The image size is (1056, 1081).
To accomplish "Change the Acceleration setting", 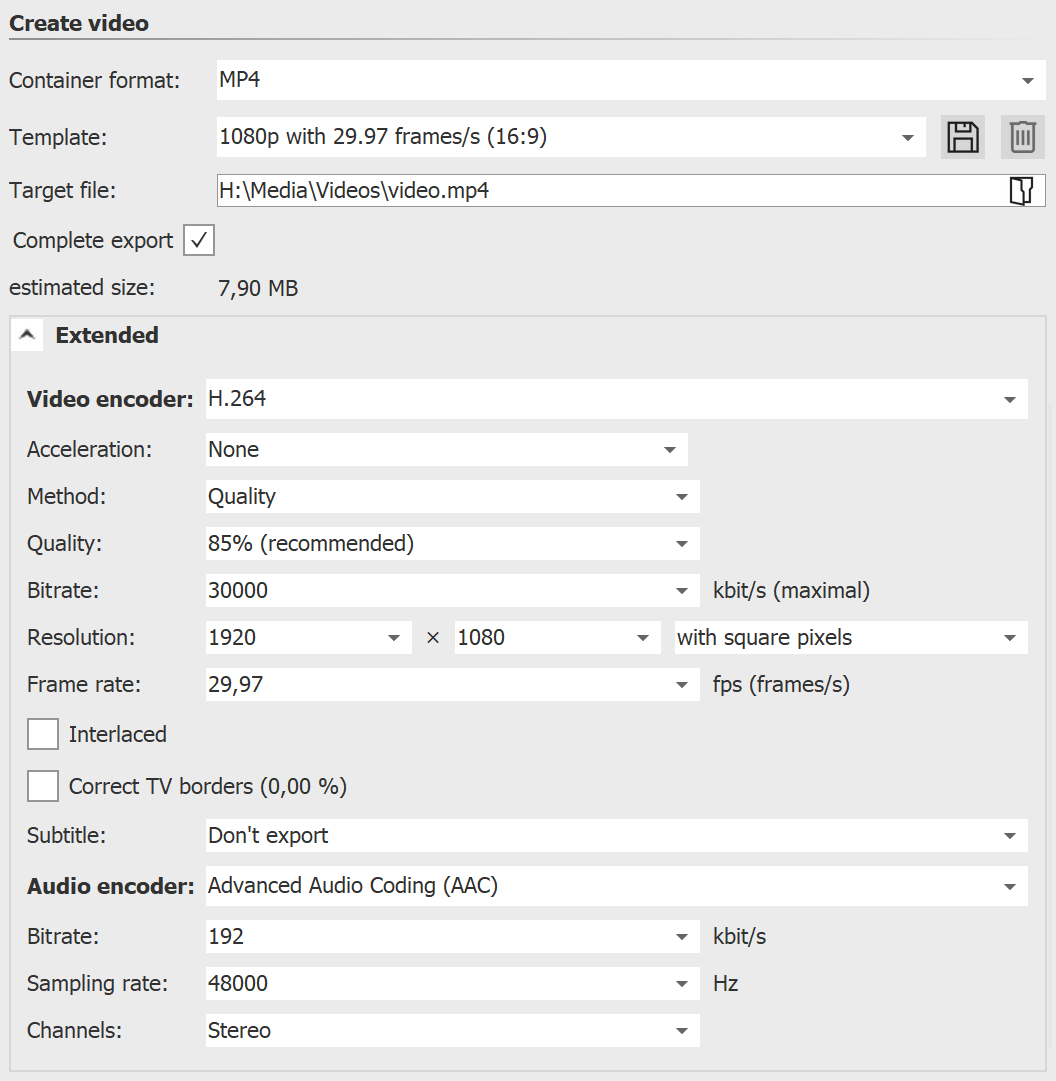I will 670,449.
